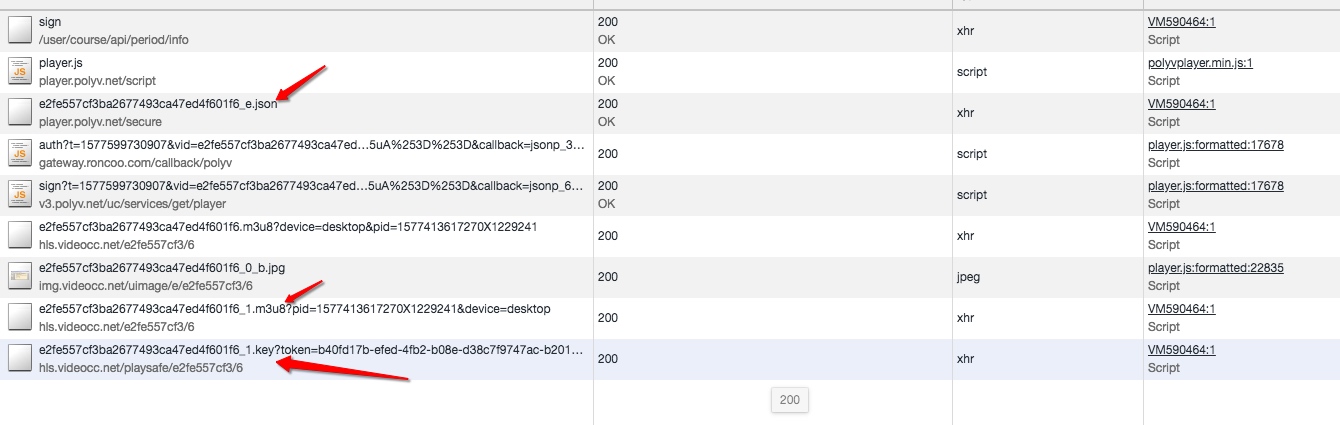
Task: Click the 200 tooltip below the table
Action: point(789,400)
